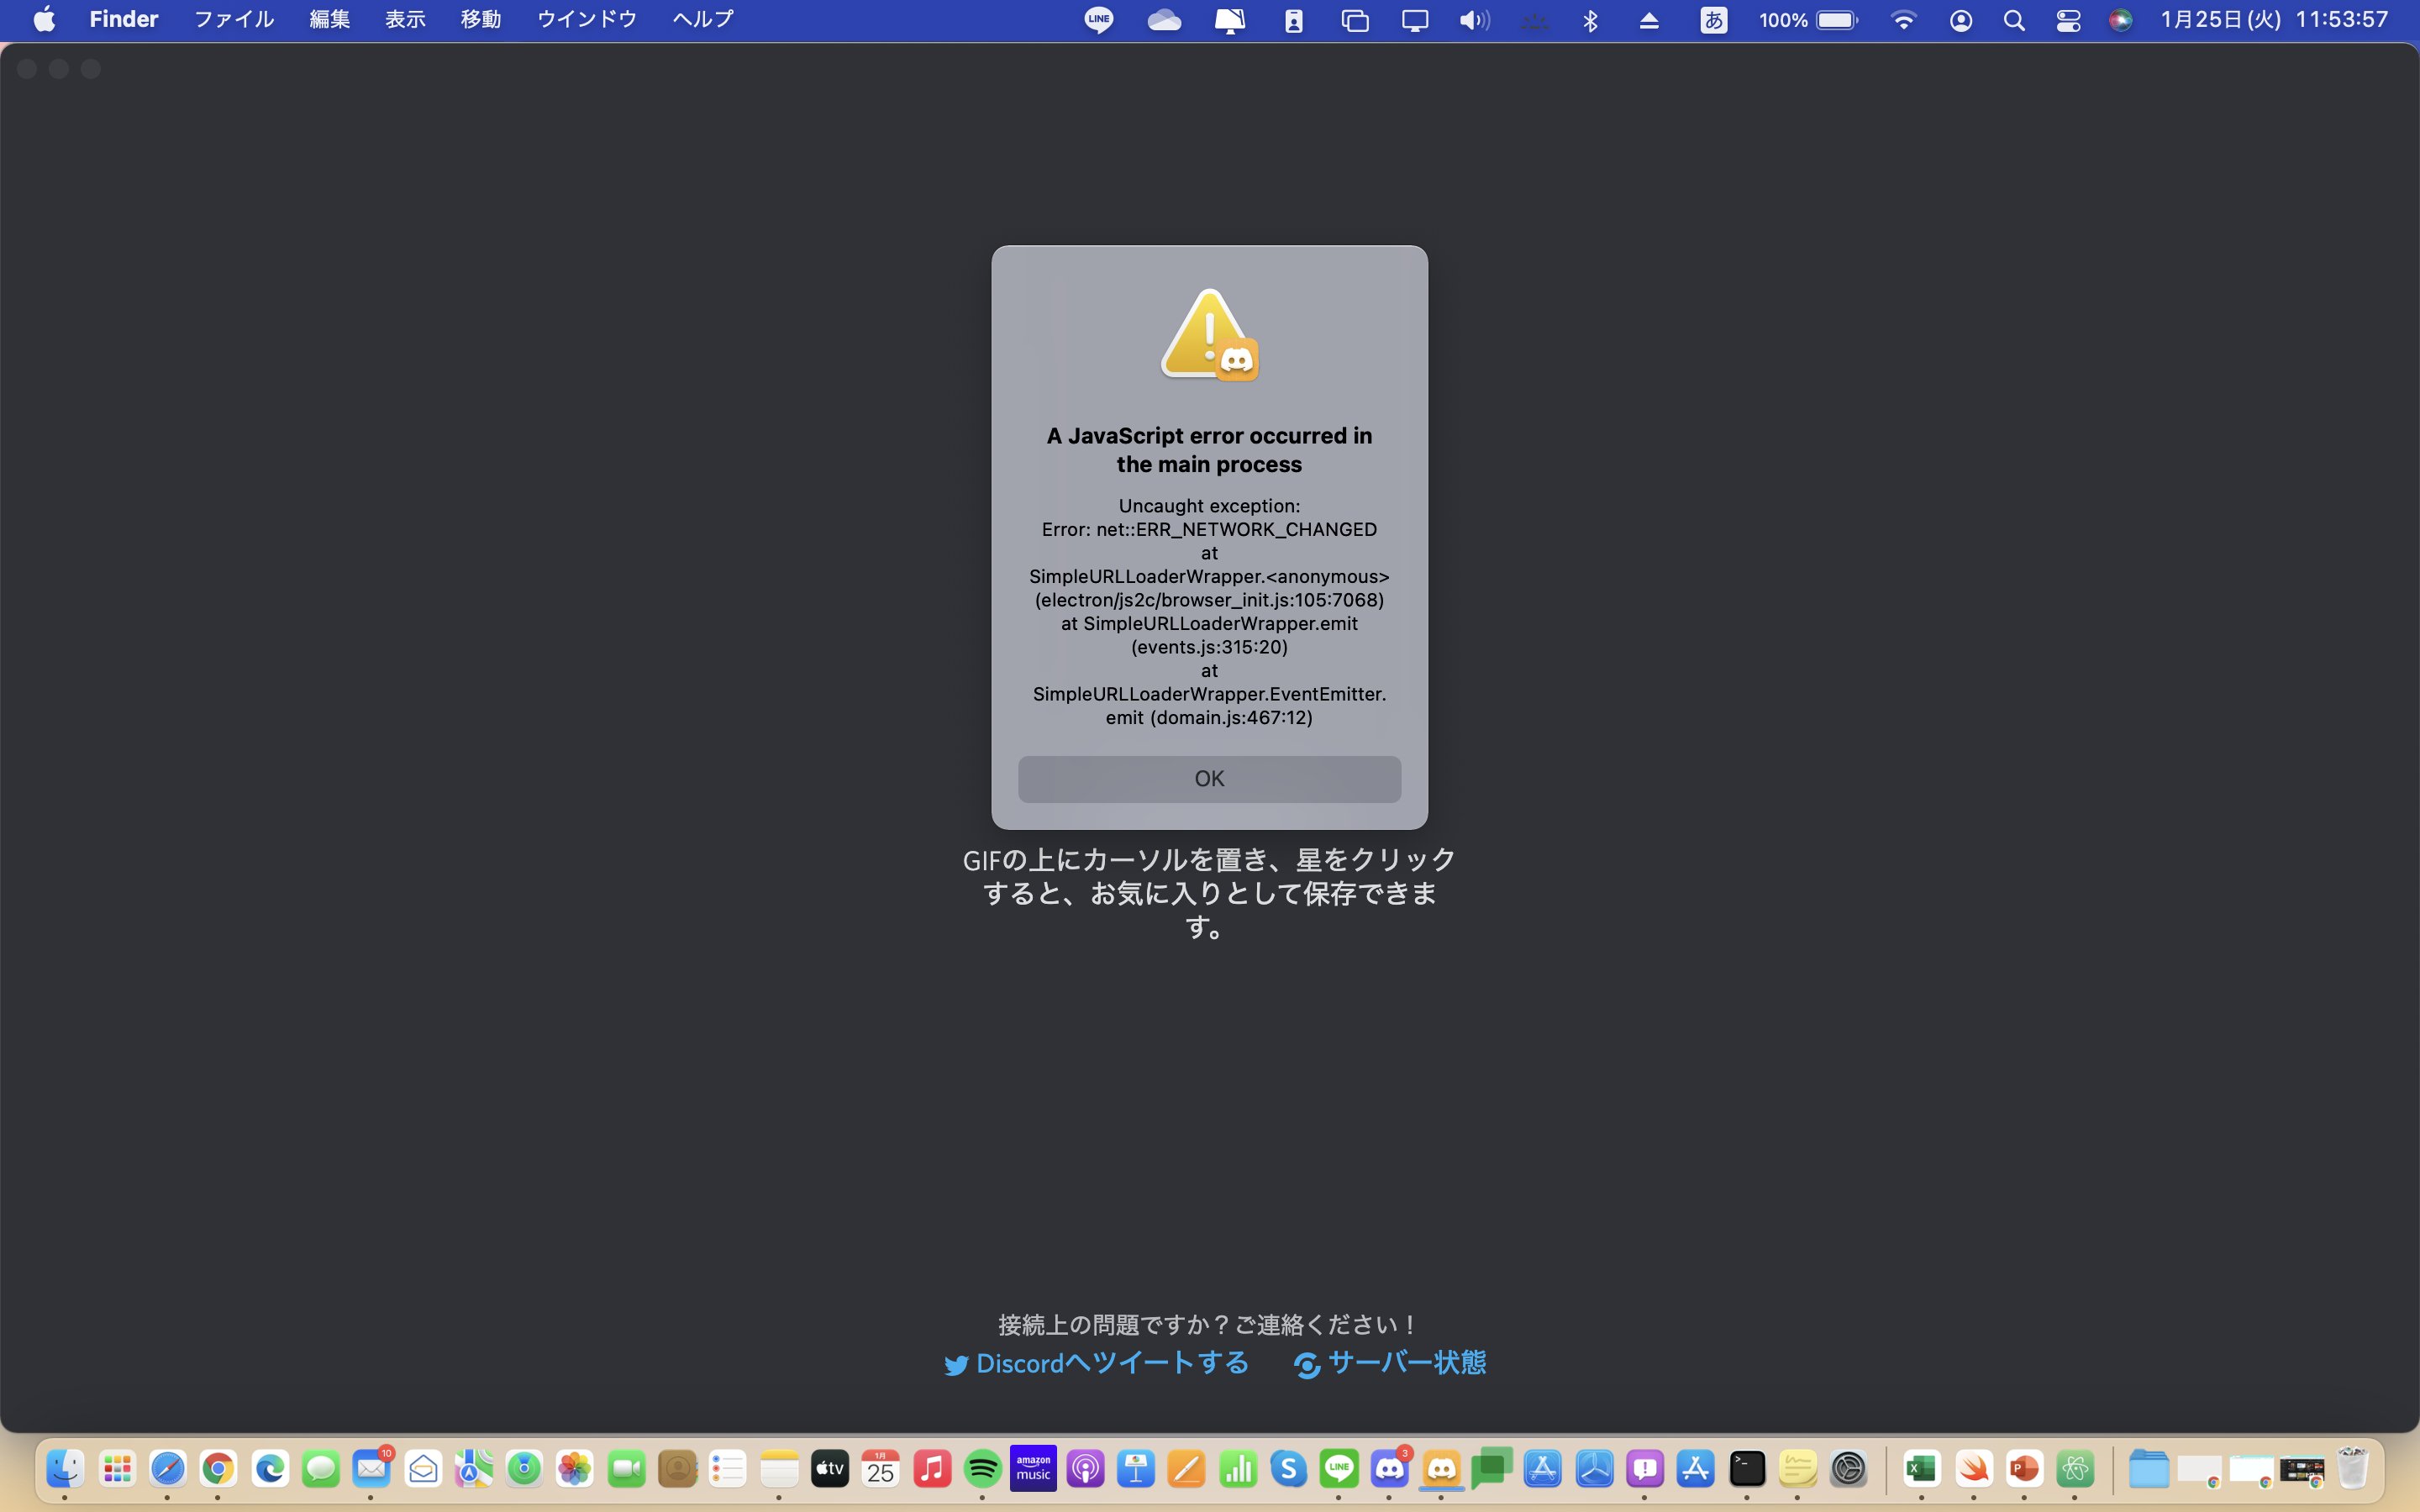Dismiss the JavaScript error with OK
Screen dimensions: 2420x1512
pyautogui.click(x=1209, y=778)
